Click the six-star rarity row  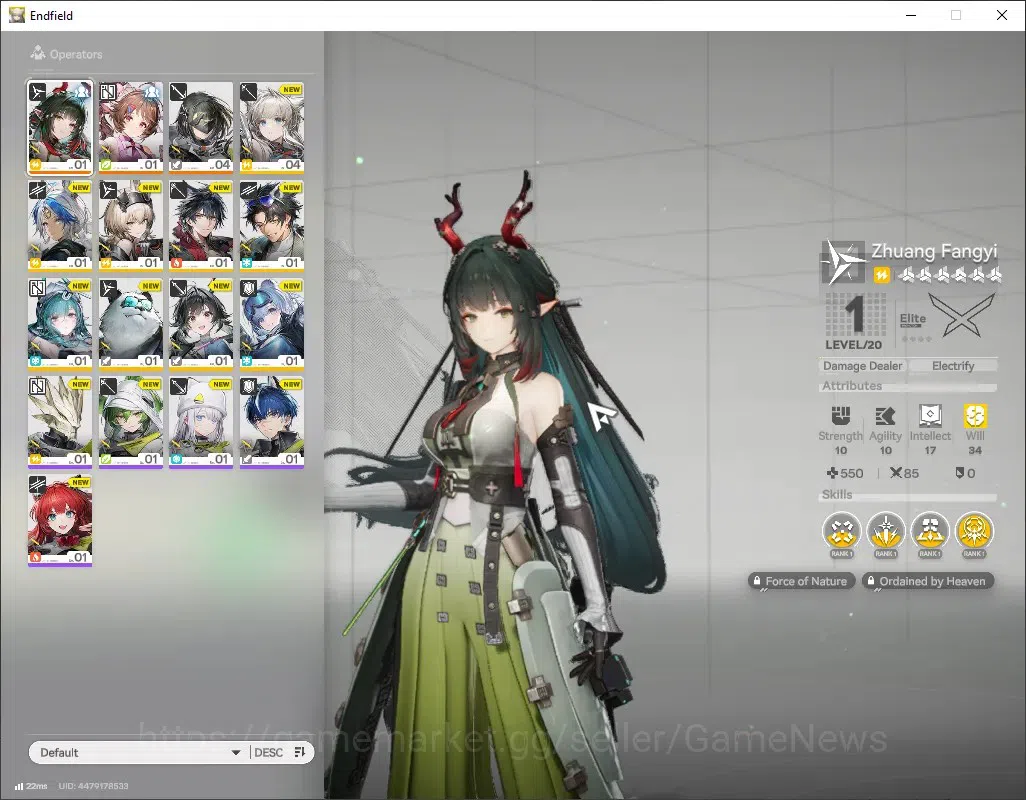949,275
